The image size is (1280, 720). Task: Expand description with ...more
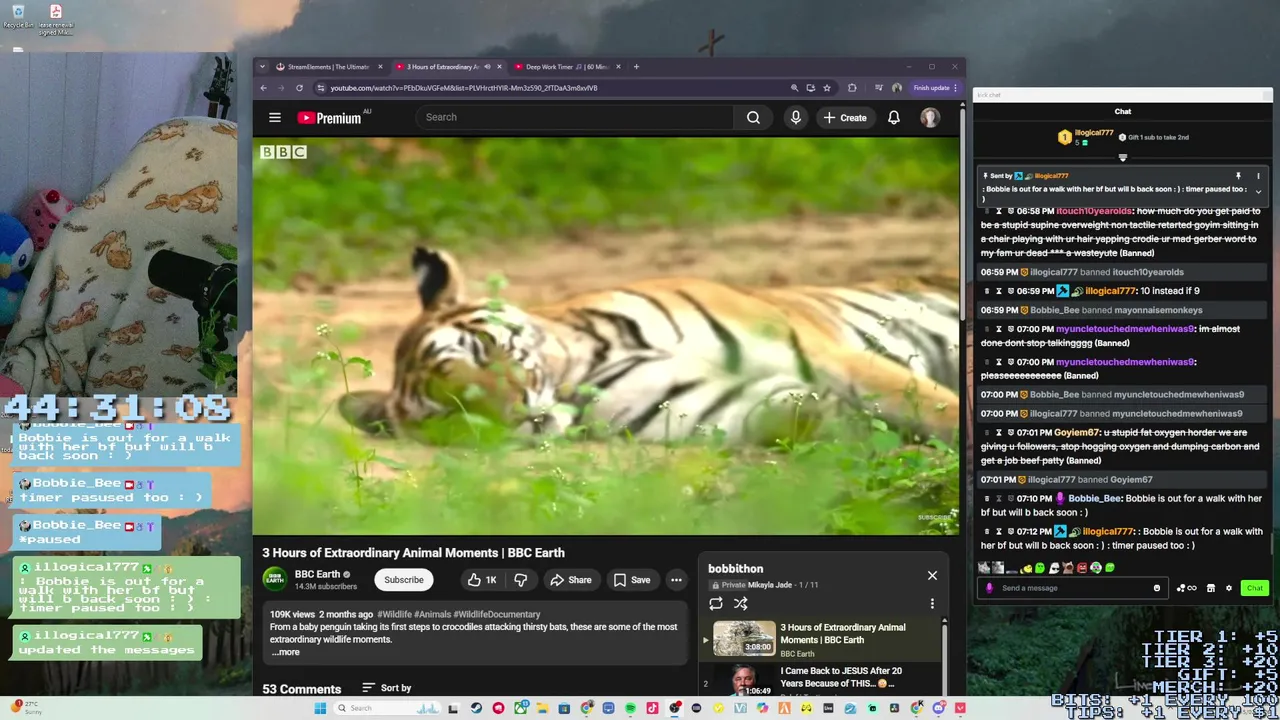(285, 652)
